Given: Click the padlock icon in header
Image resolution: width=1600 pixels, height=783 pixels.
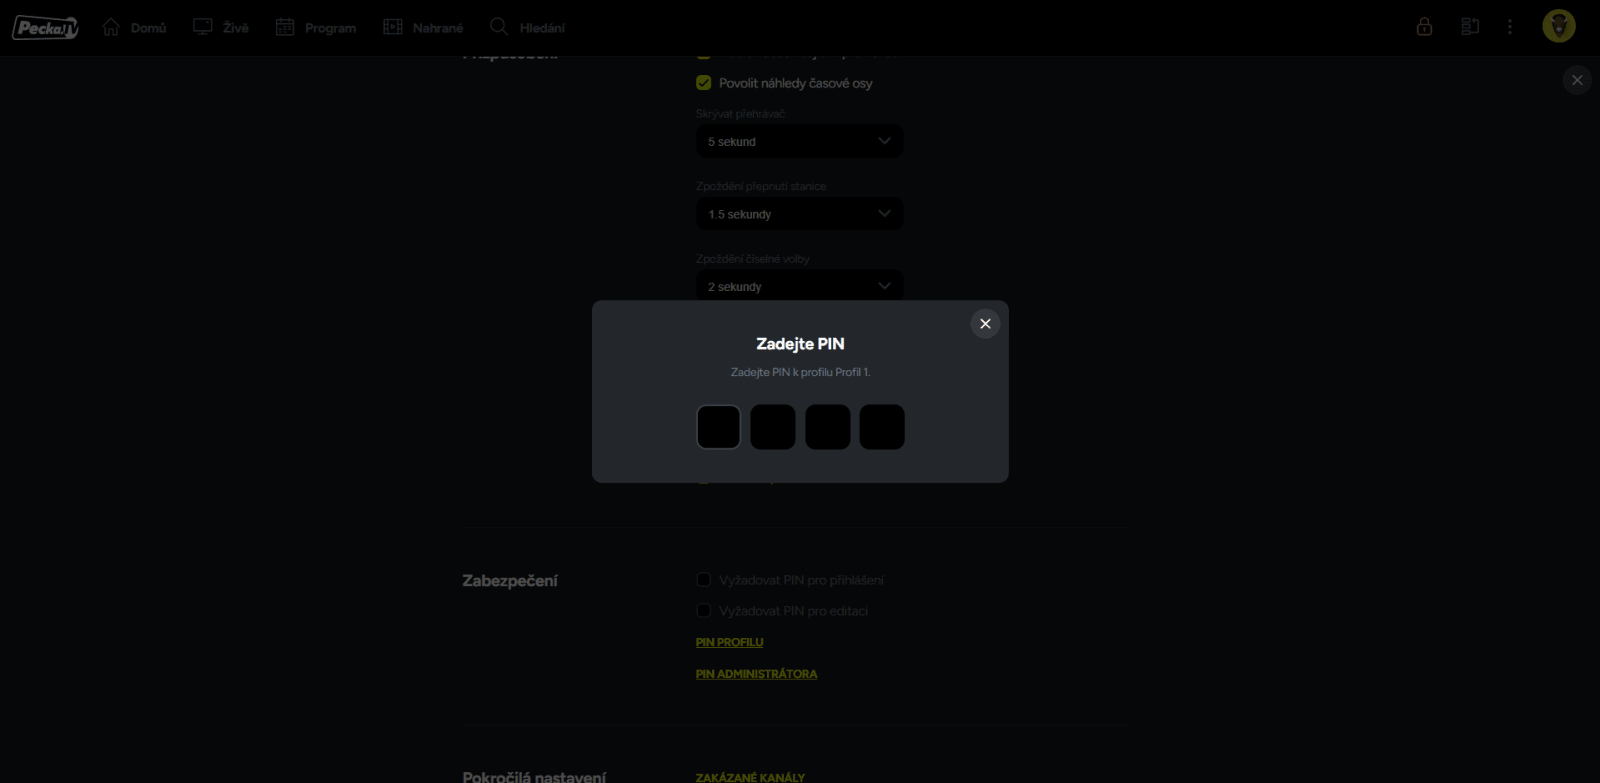Looking at the screenshot, I should point(1424,27).
